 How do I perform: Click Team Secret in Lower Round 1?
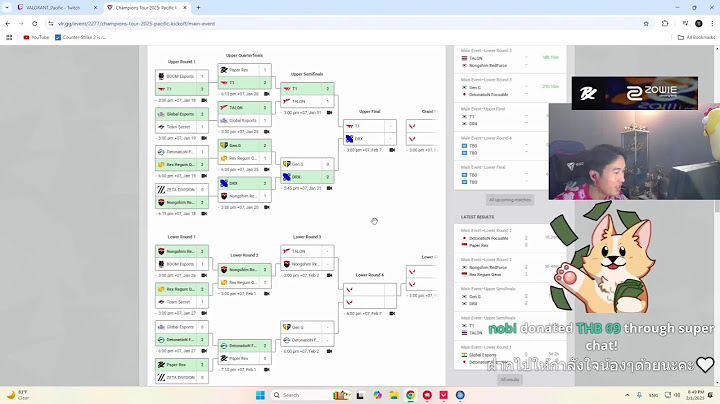tap(182, 302)
